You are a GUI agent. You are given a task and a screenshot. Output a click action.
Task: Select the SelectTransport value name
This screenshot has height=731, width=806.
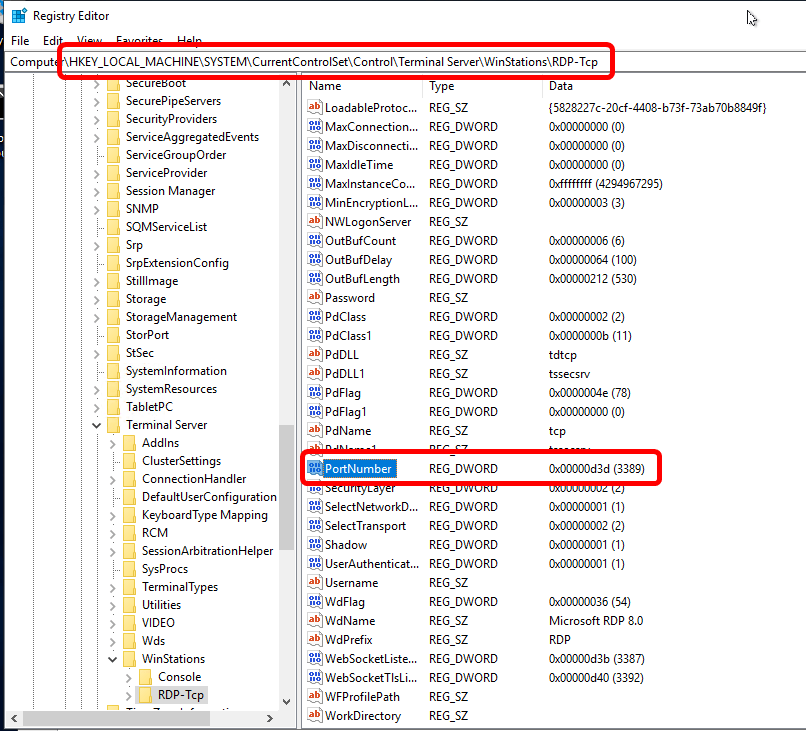365,526
